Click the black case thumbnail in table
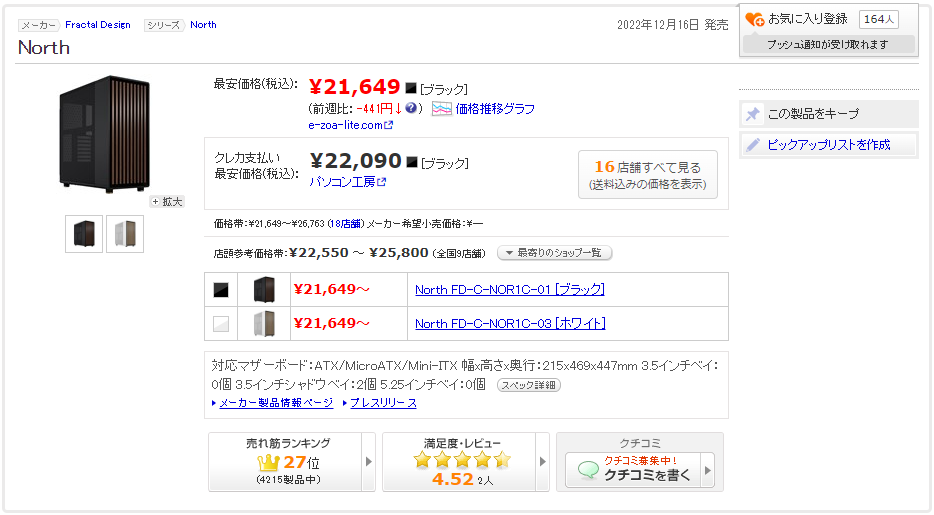Viewport: 934px width, 515px height. point(264,290)
